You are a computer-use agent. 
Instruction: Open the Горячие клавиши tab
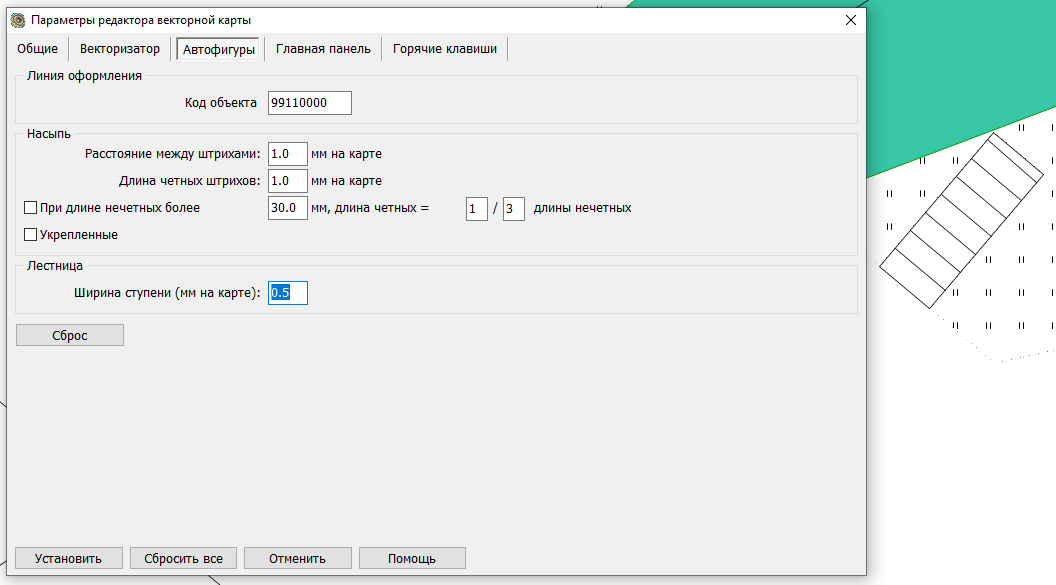(x=445, y=49)
